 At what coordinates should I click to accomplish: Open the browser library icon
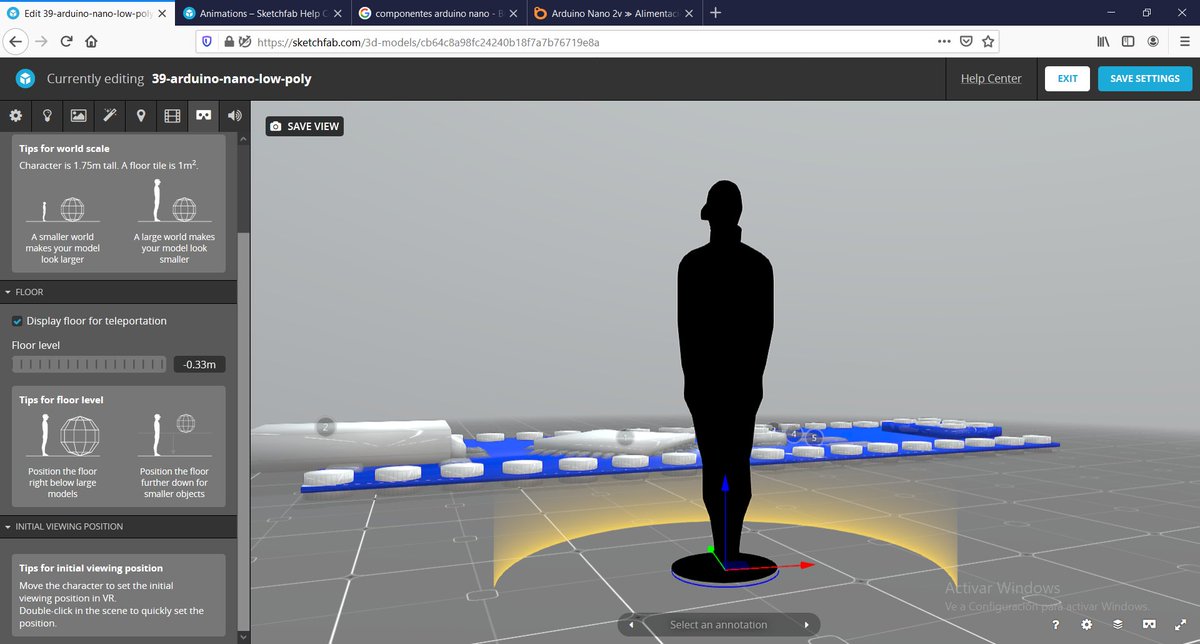1104,42
